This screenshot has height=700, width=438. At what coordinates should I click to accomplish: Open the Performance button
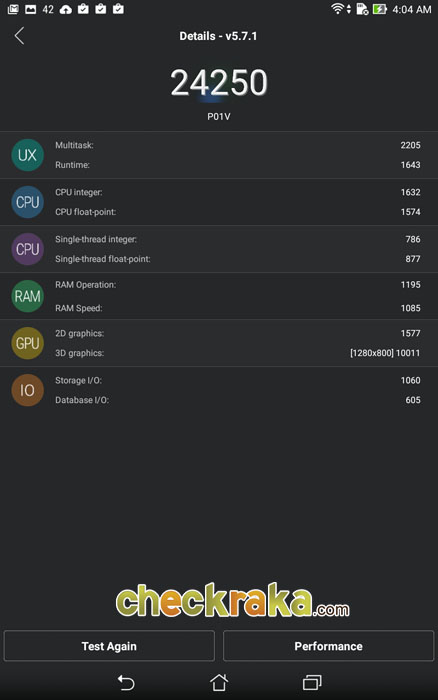tap(328, 646)
